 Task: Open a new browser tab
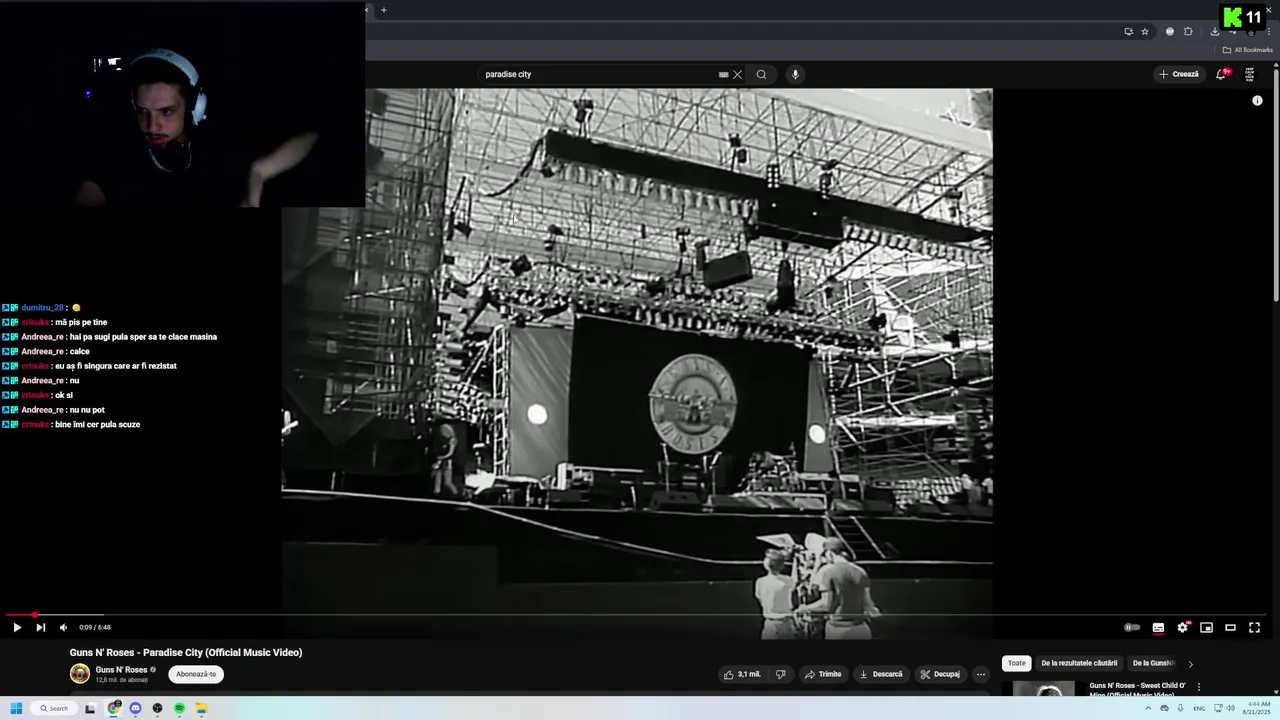(384, 10)
